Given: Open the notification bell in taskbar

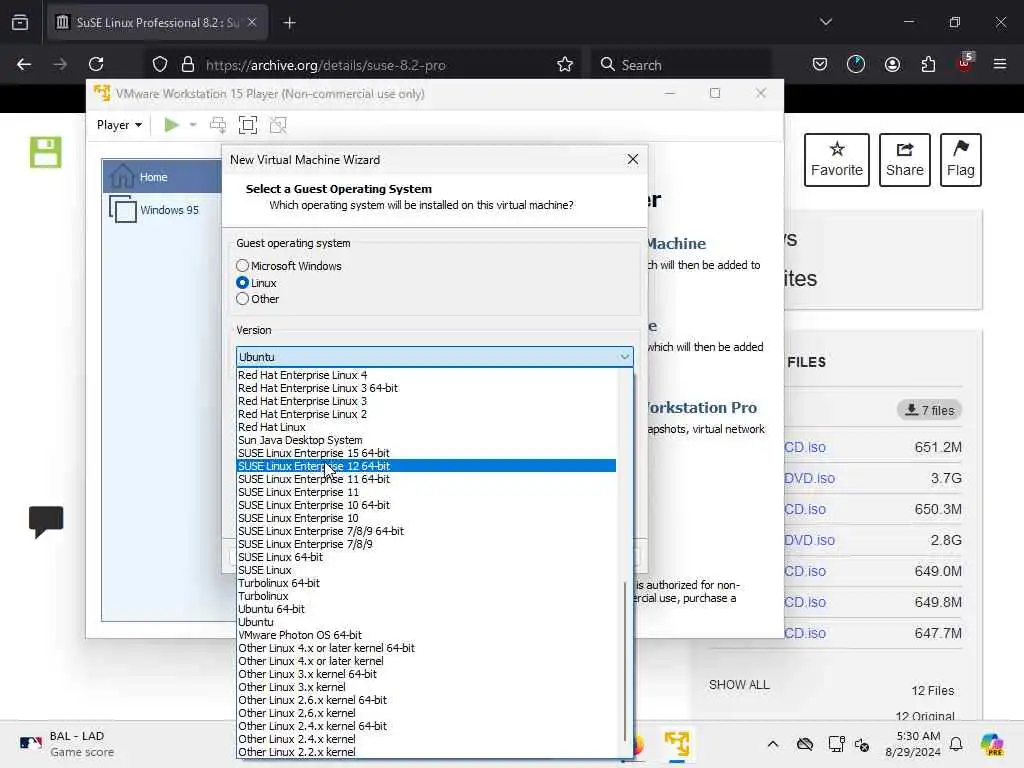Looking at the screenshot, I should click(956, 744).
